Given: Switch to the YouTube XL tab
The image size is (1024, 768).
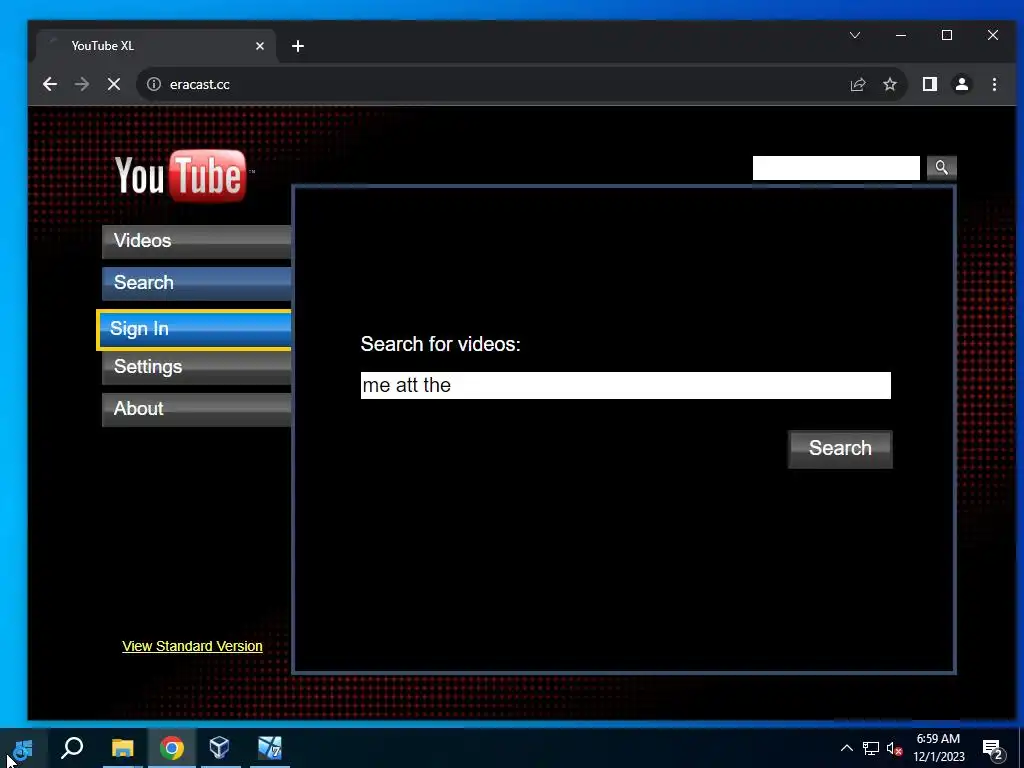Looking at the screenshot, I should point(157,46).
